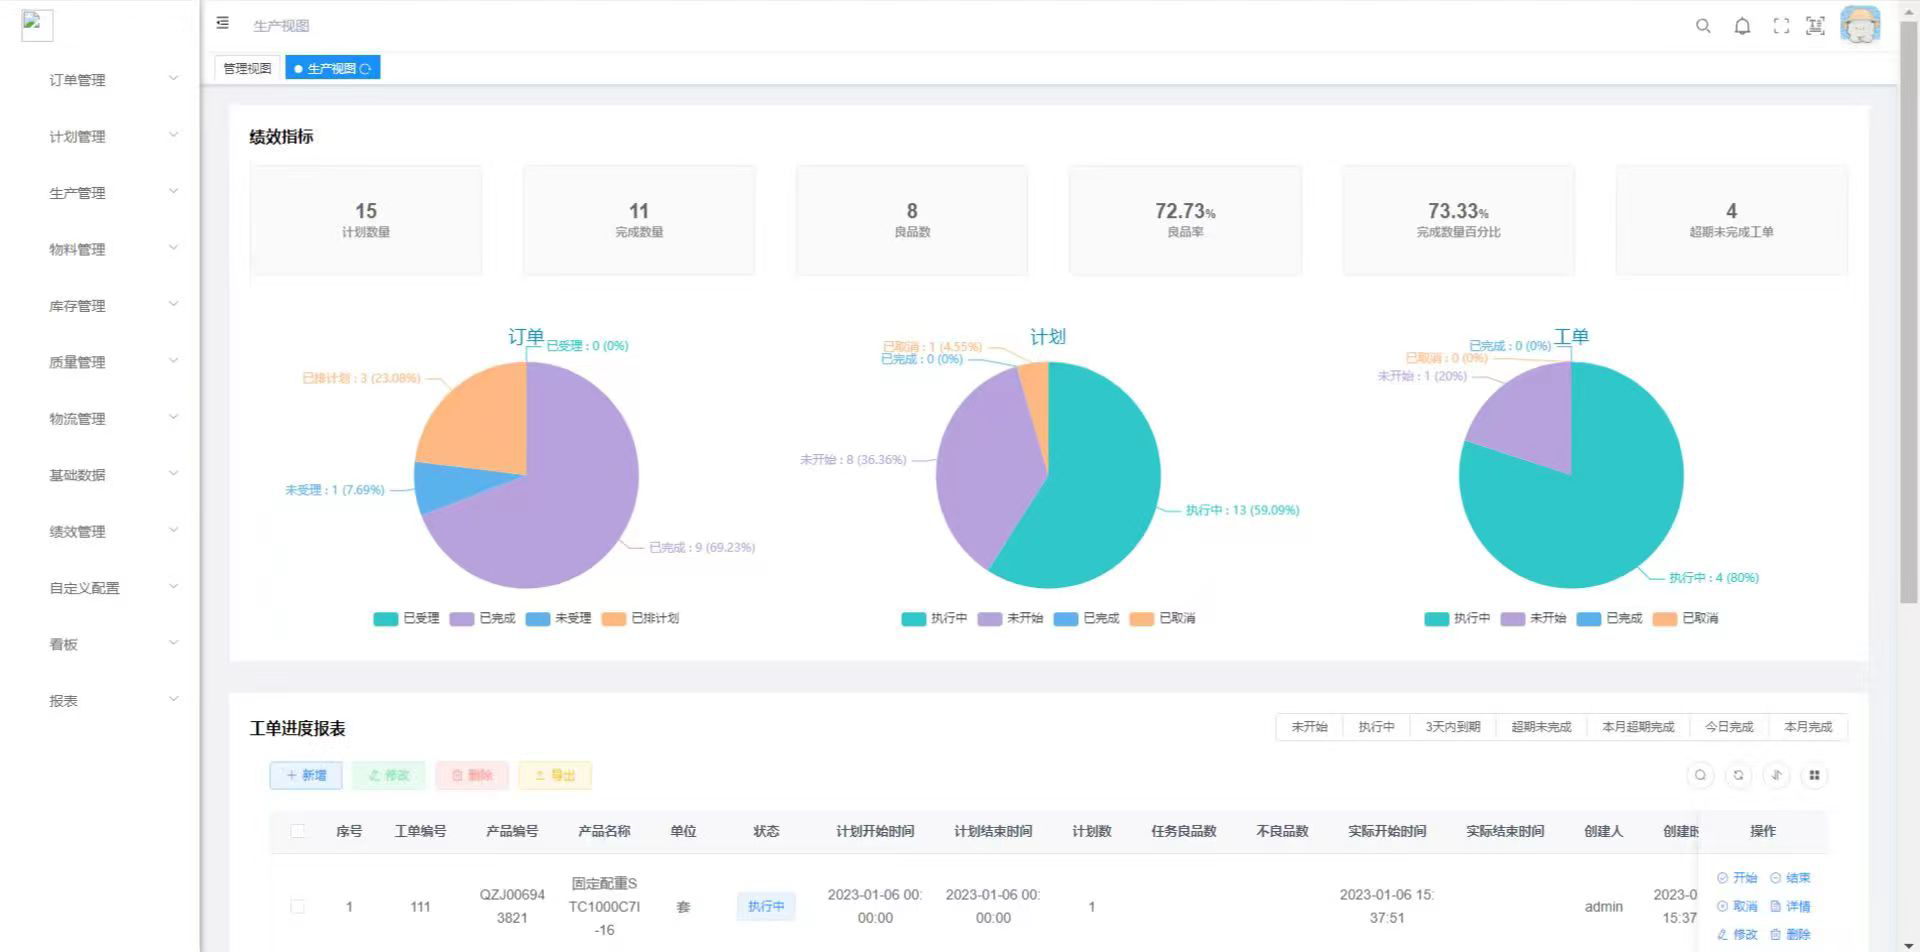Toggle 执行中 legend in 计划 chart
The image size is (1920, 952).
[x=934, y=618]
